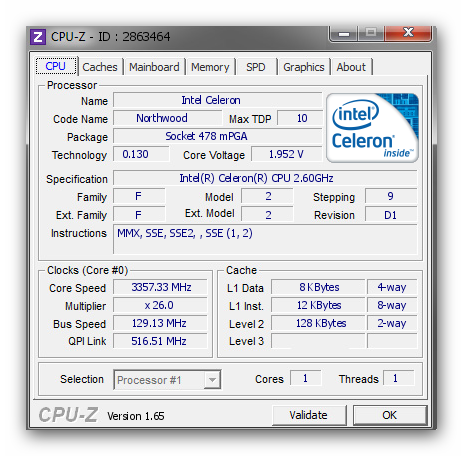Switch to the CPU tab
The height and width of the screenshot is (456, 463).
[57, 66]
